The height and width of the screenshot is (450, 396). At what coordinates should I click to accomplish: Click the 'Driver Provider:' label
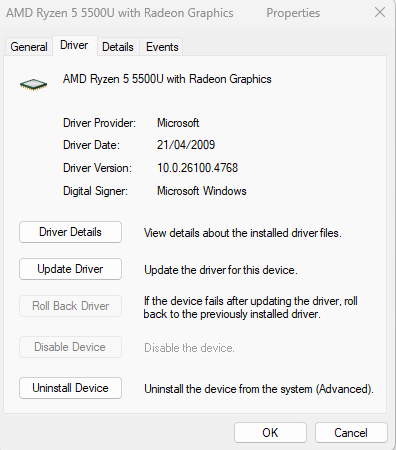99,123
